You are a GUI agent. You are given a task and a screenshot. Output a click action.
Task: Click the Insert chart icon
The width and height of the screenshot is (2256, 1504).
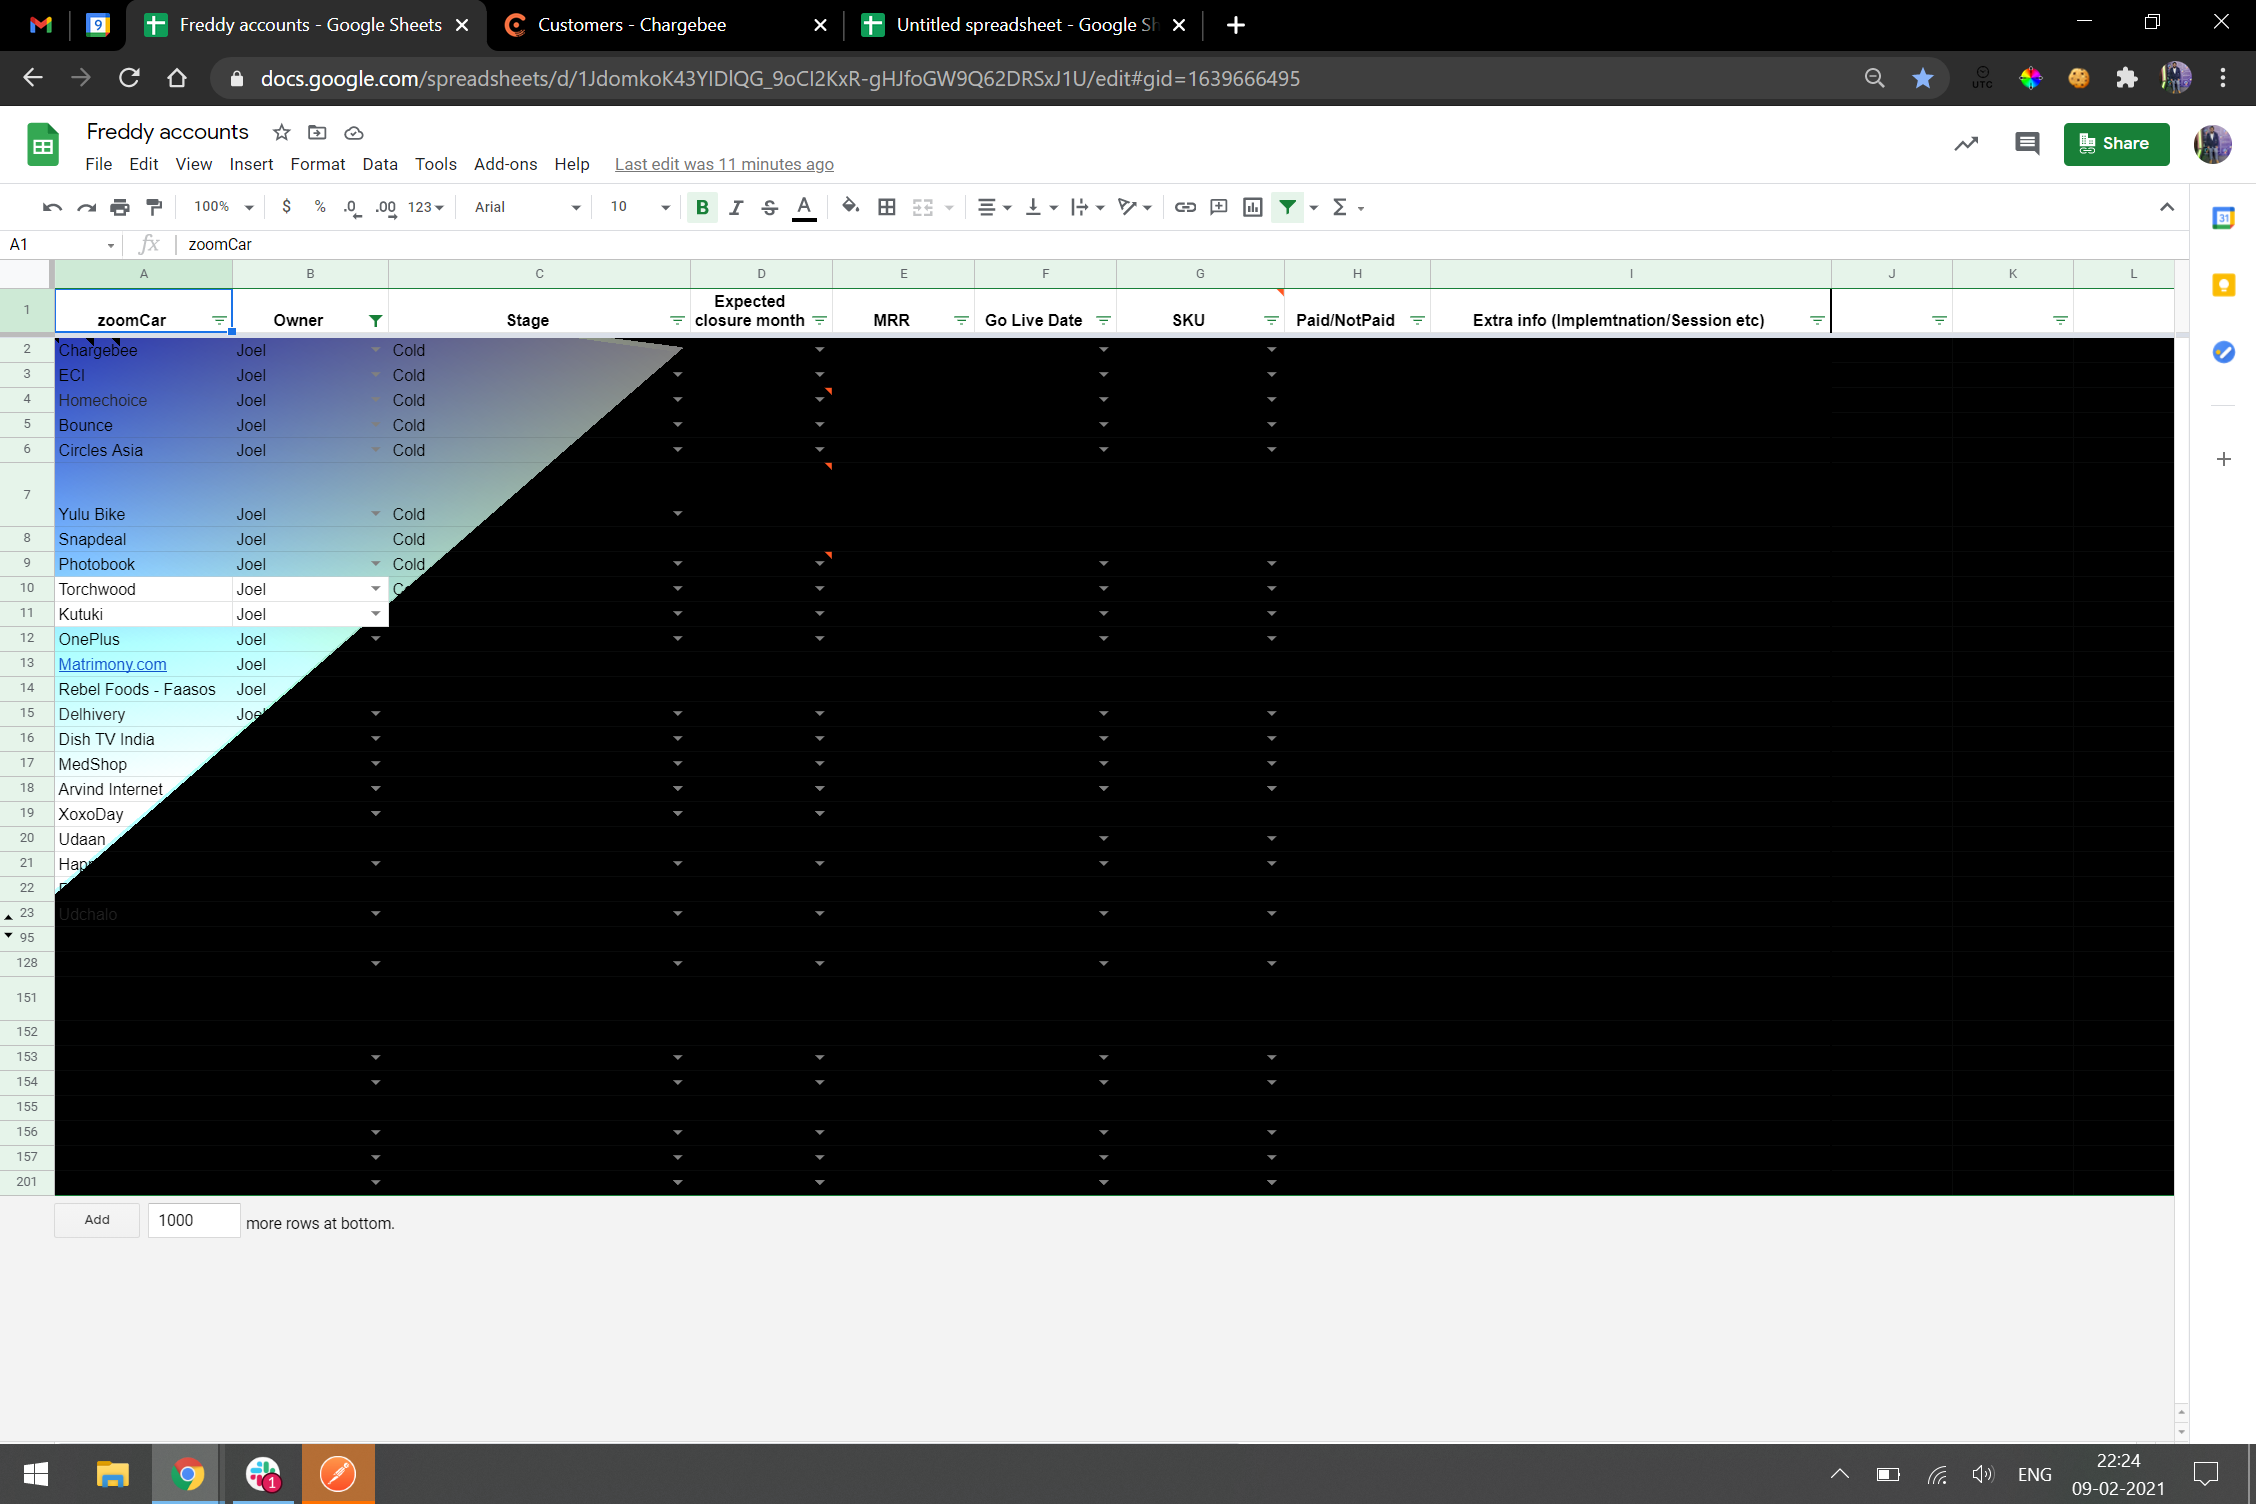tap(1252, 207)
